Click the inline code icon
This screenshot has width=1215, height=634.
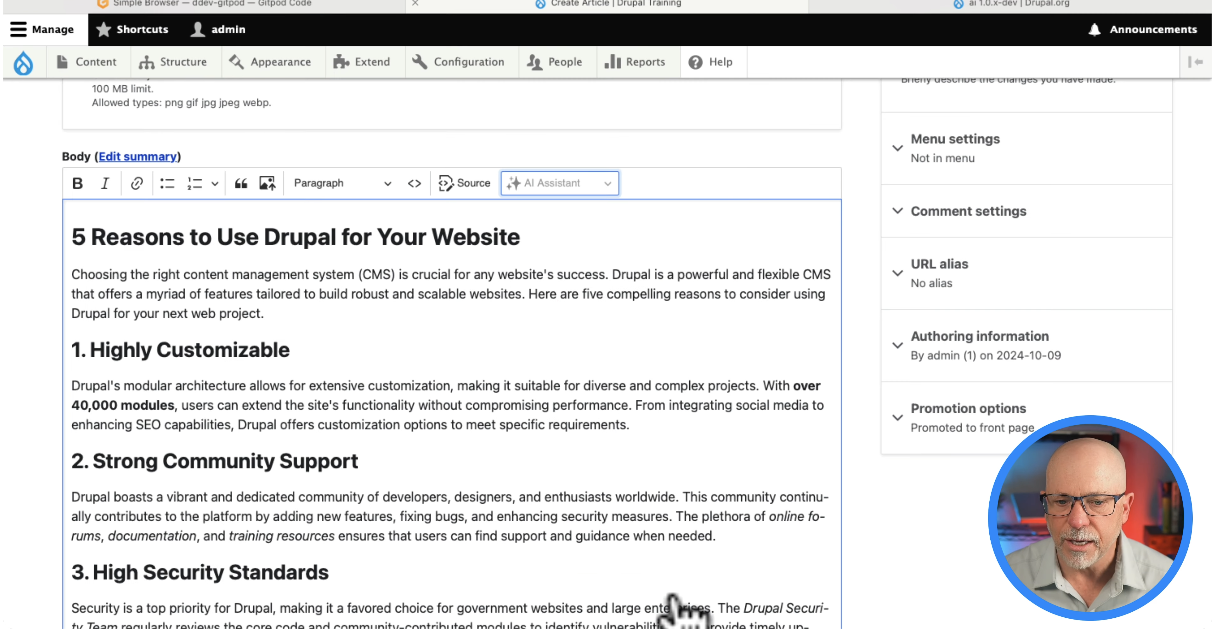click(x=414, y=183)
